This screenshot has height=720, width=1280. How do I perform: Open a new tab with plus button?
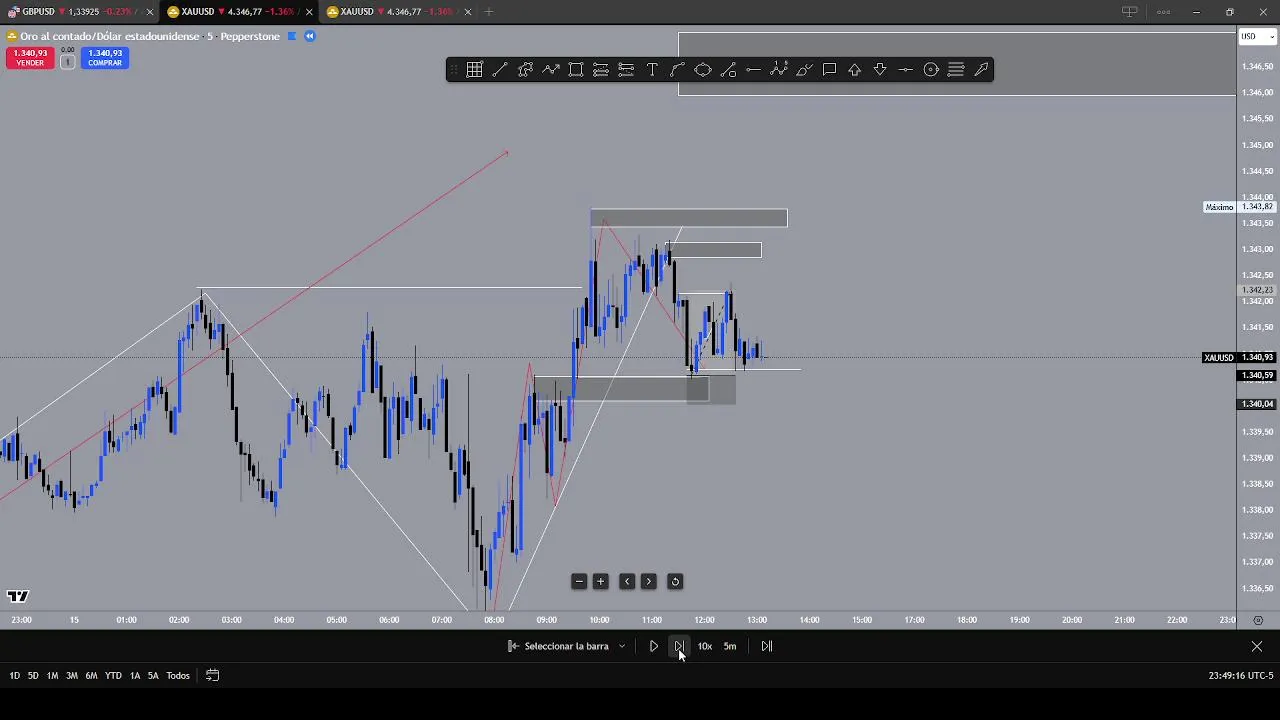pos(489,12)
